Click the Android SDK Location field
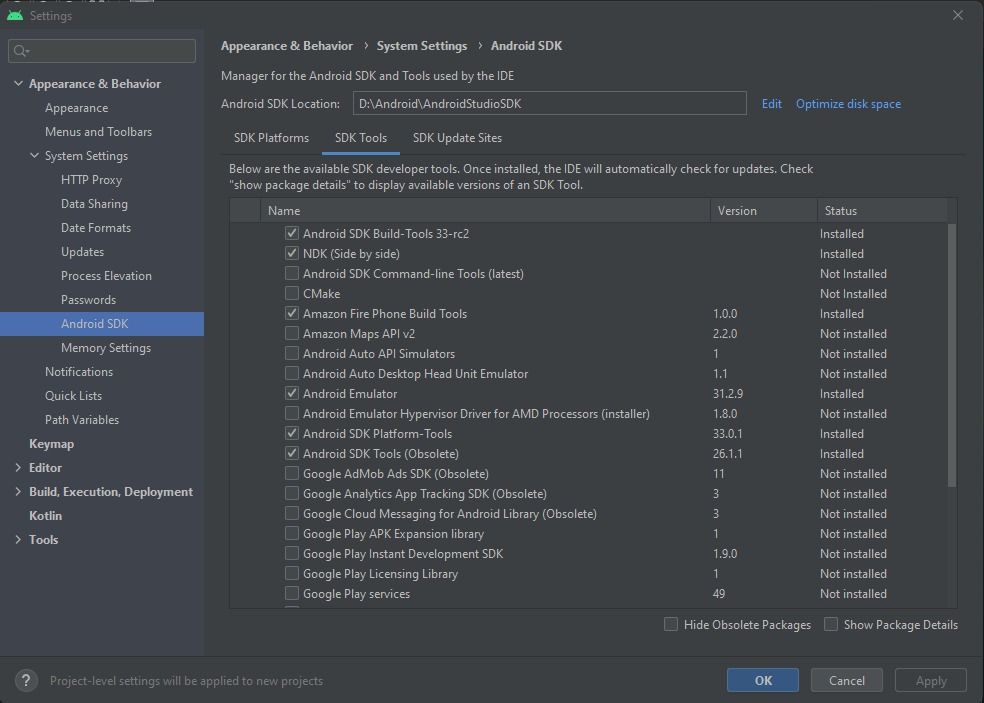The image size is (984, 703). pyautogui.click(x=549, y=104)
